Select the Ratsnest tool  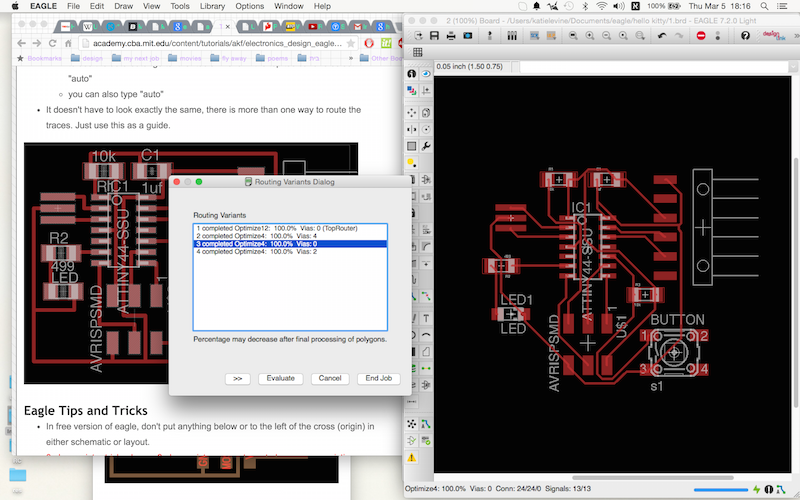point(412,423)
